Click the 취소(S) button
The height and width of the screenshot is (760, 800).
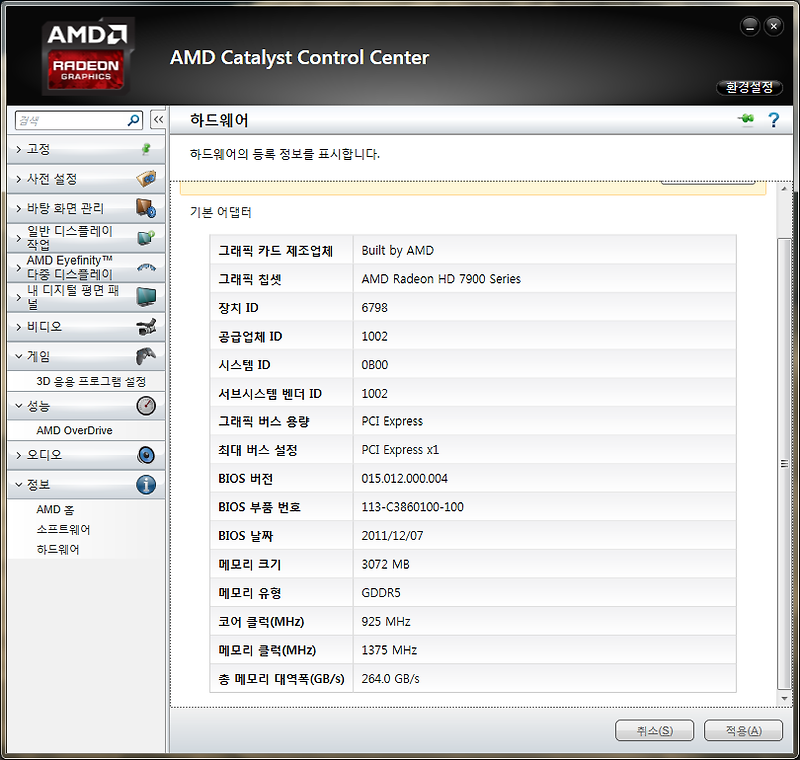655,730
